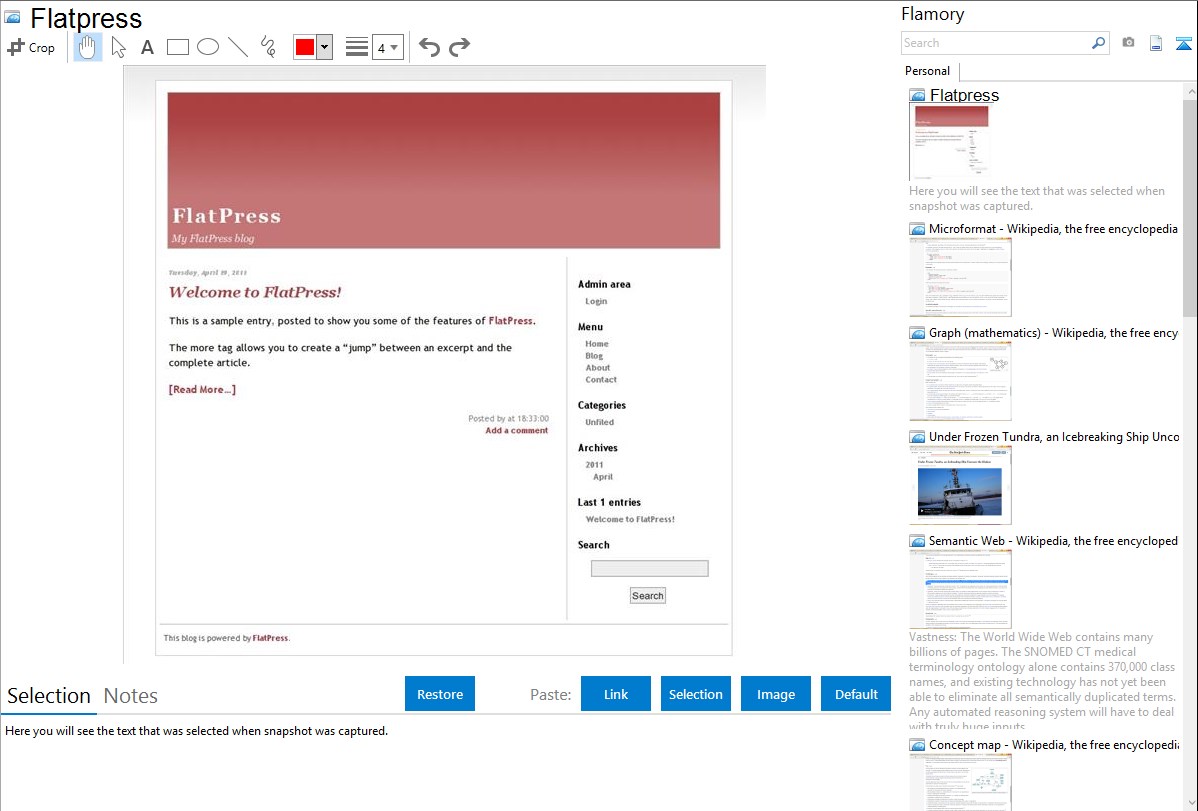Open Semantic Web snapshot title
Screen dimensions: 1198x811
point(1054,540)
